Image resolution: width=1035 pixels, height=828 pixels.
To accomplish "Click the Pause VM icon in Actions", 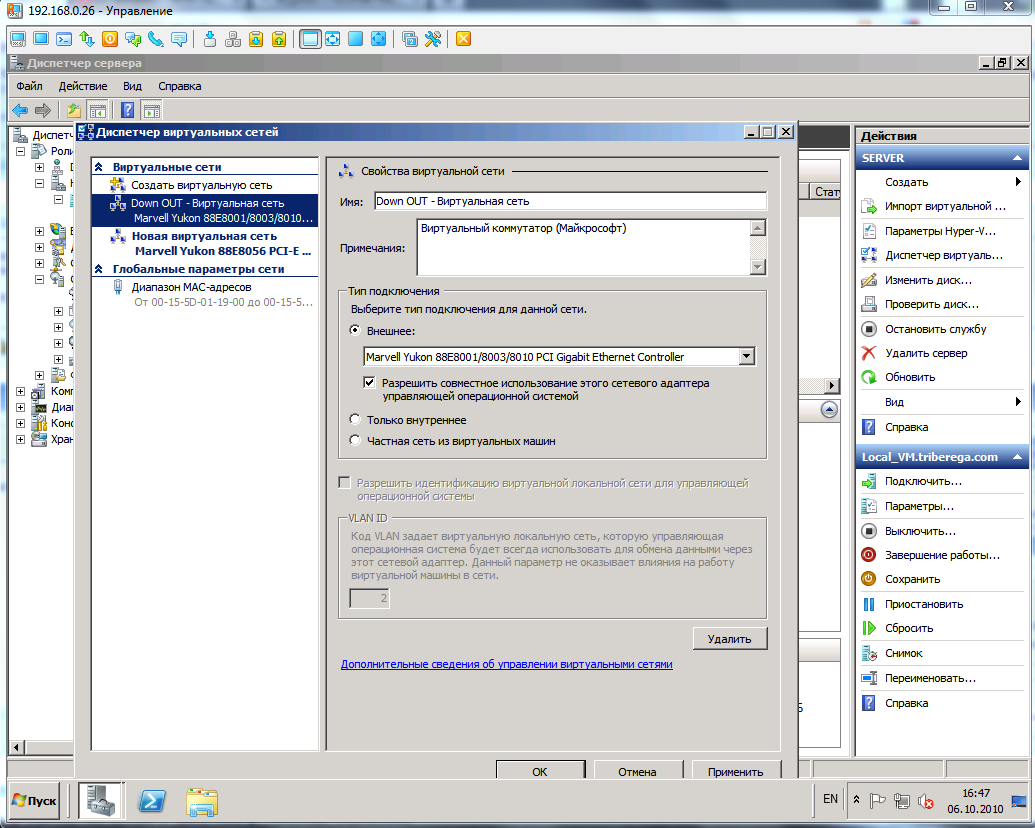I will (x=869, y=604).
